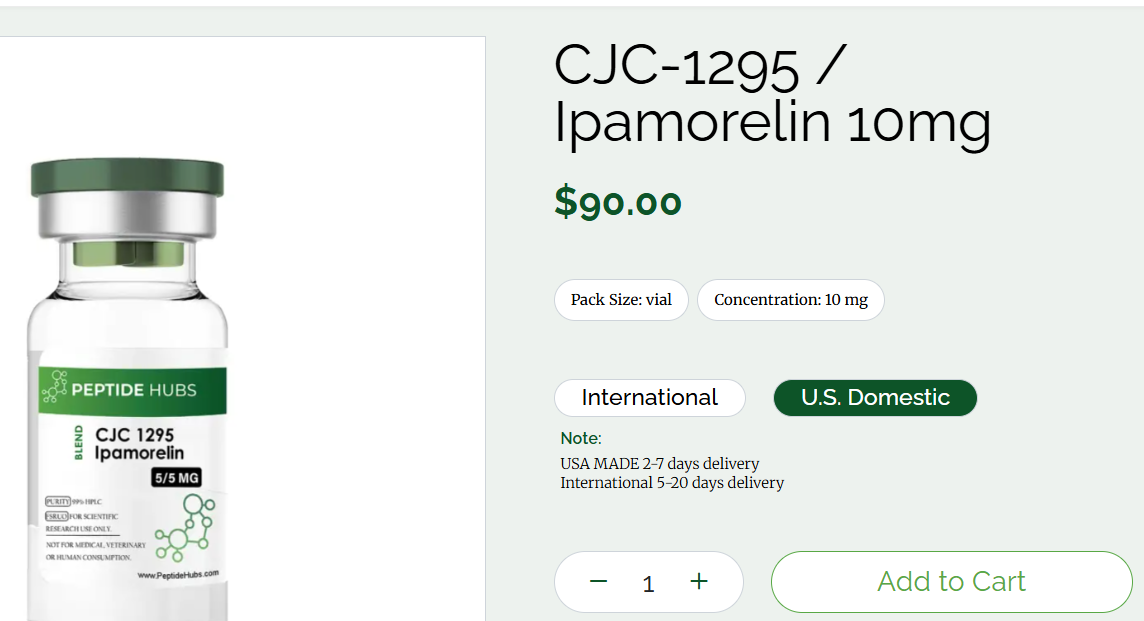
Task: Choose the Pack Size: vial option
Action: [x=621, y=300]
